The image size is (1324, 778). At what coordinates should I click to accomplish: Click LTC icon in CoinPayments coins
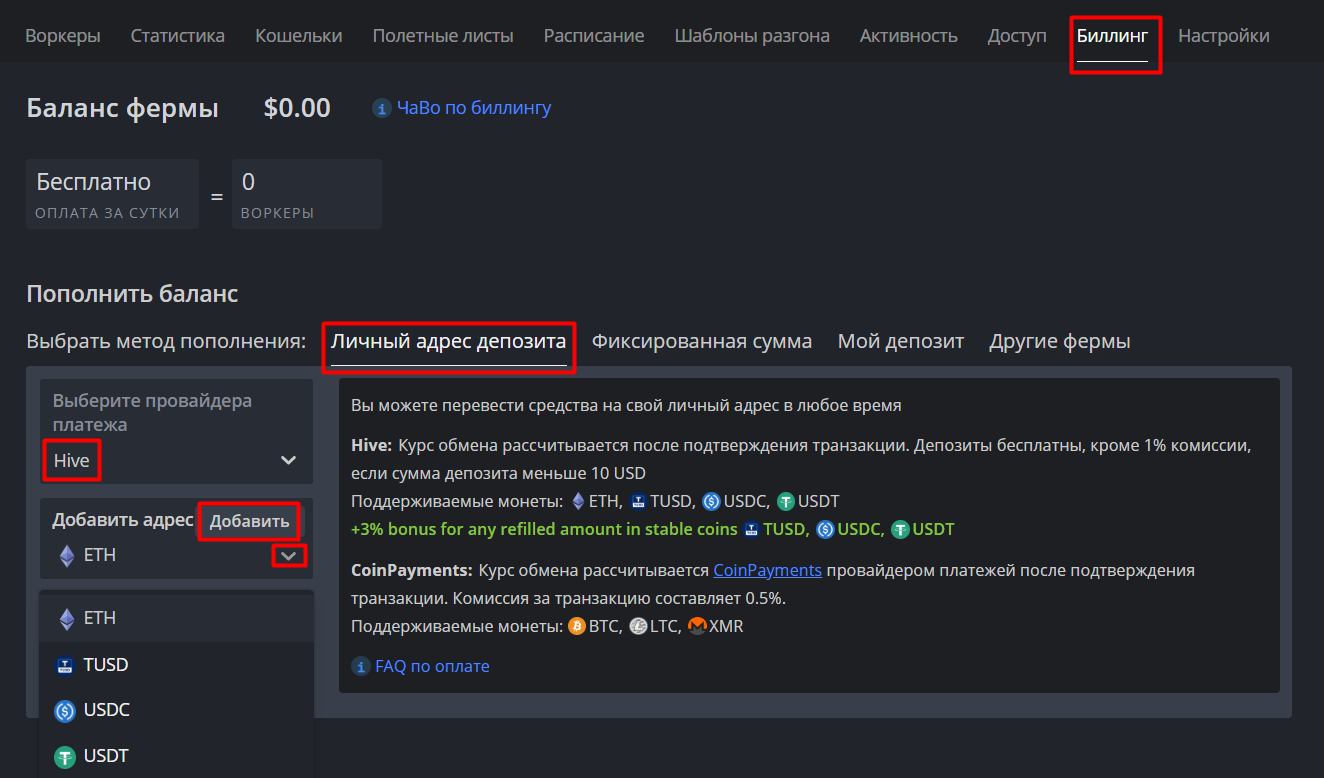pos(638,627)
